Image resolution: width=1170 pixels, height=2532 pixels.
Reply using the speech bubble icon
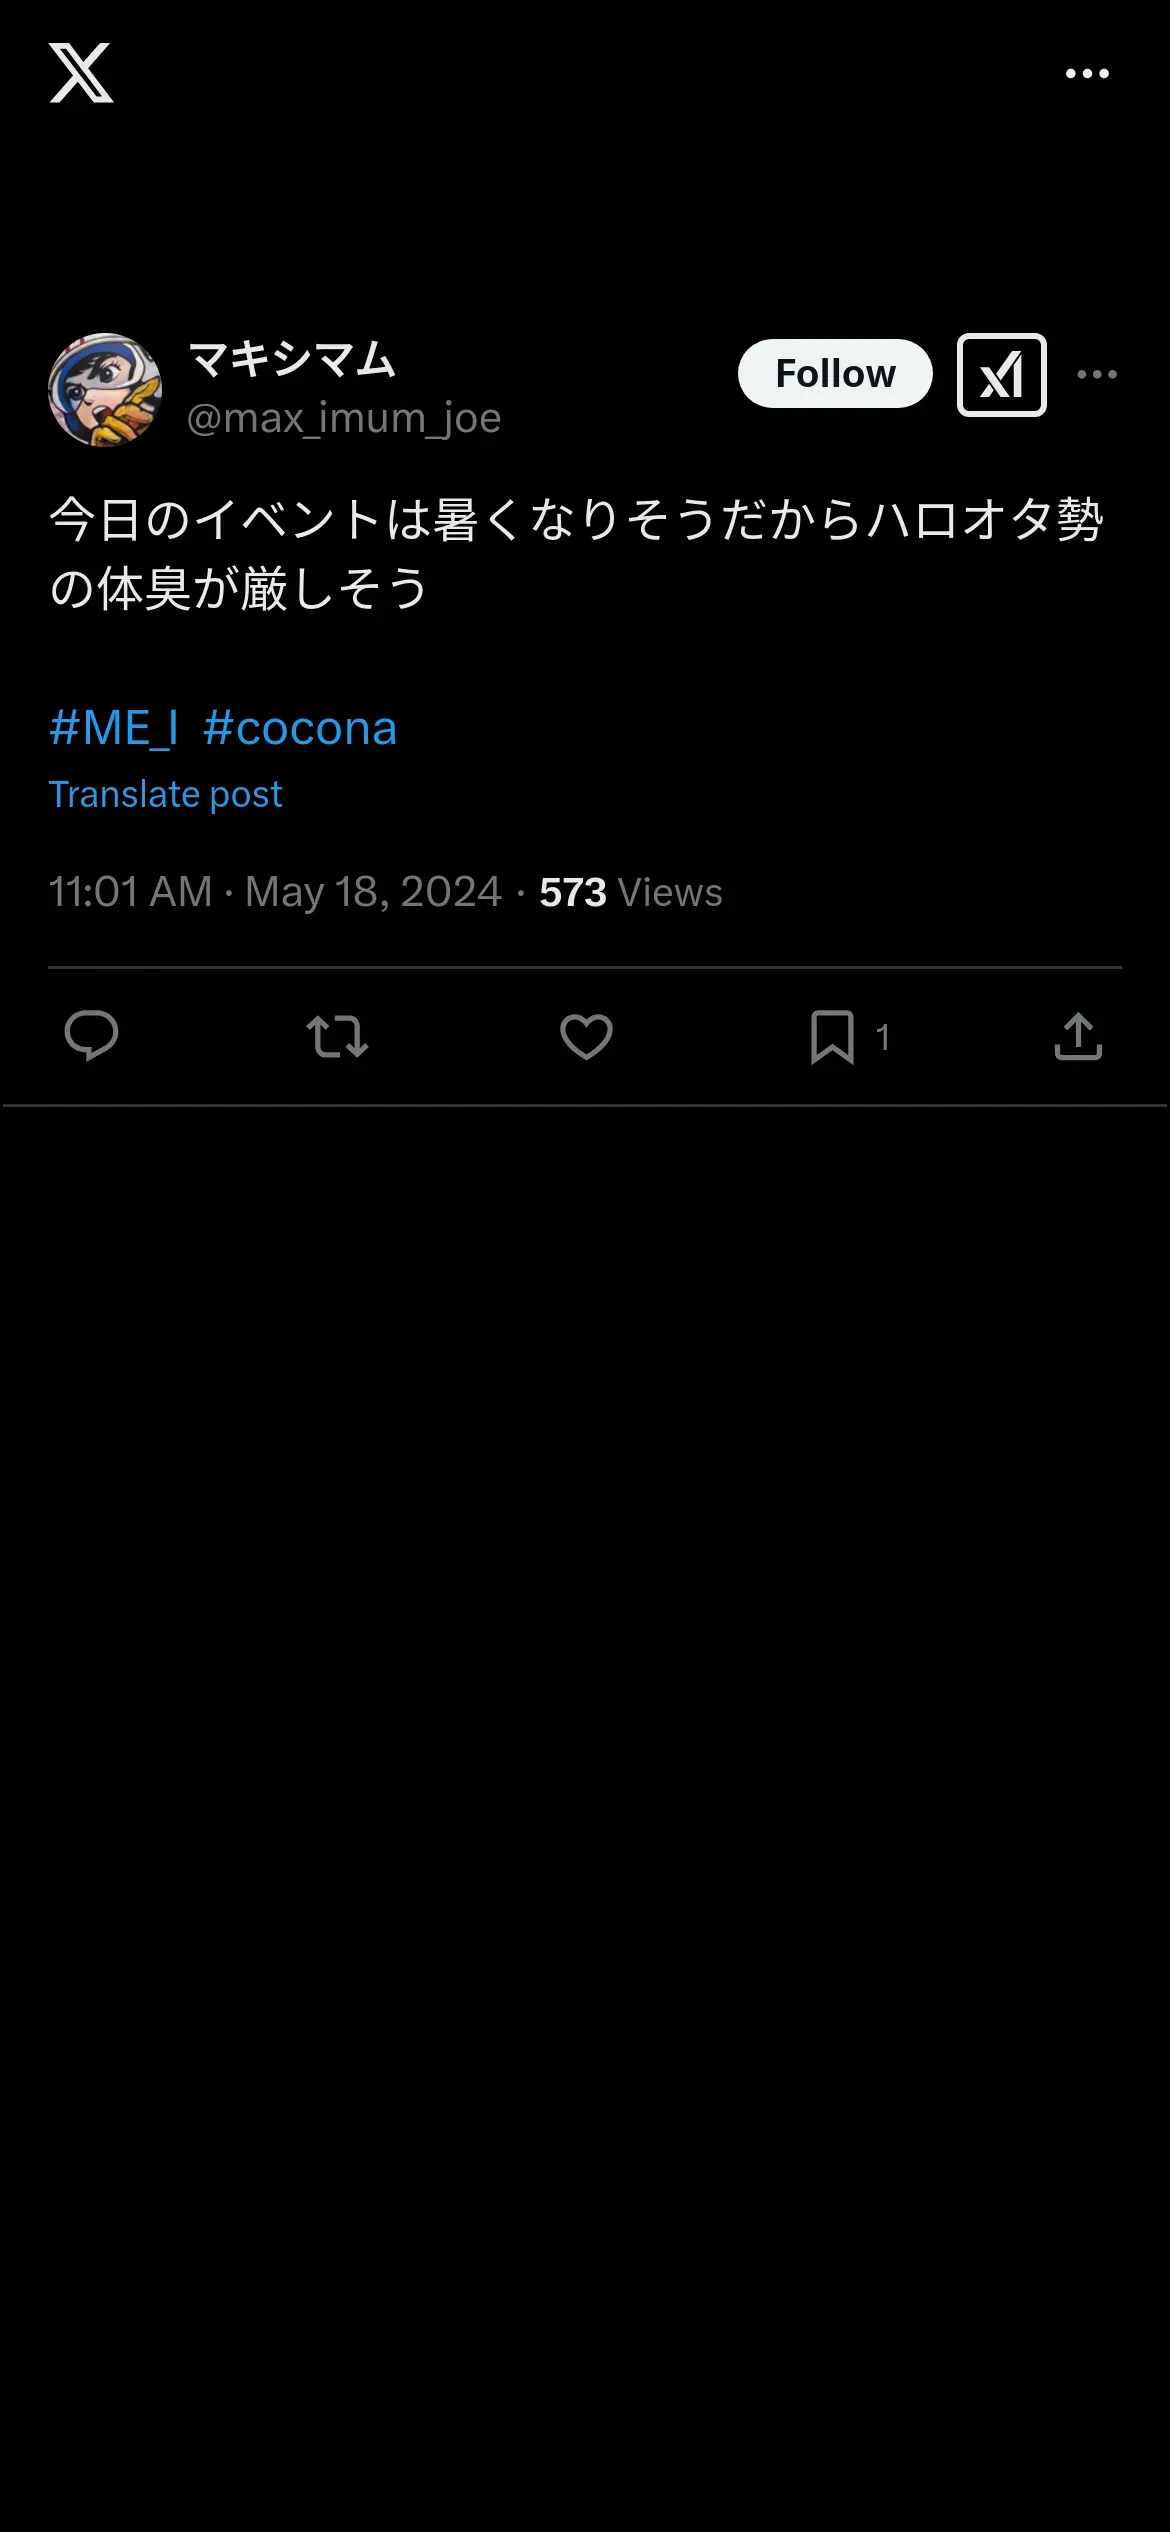pos(91,1036)
